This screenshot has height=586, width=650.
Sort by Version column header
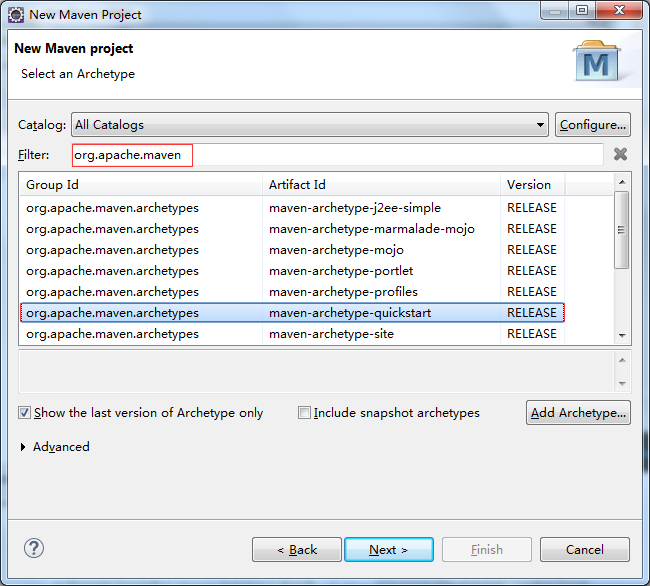pyautogui.click(x=532, y=184)
